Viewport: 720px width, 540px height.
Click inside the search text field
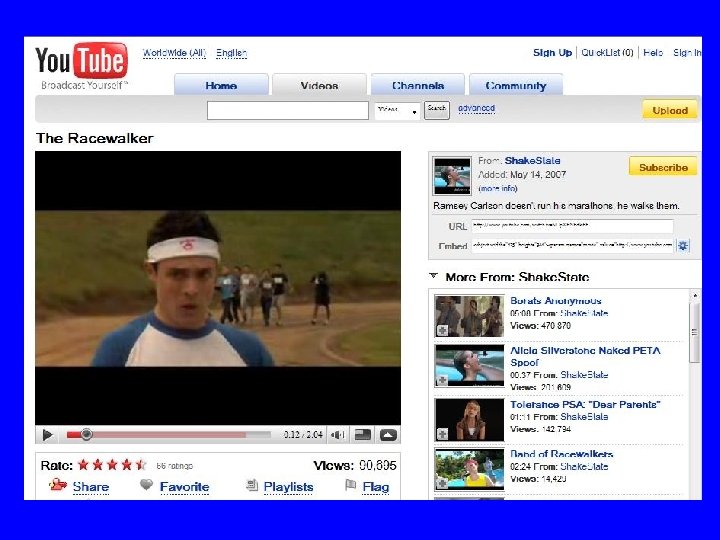[287, 111]
